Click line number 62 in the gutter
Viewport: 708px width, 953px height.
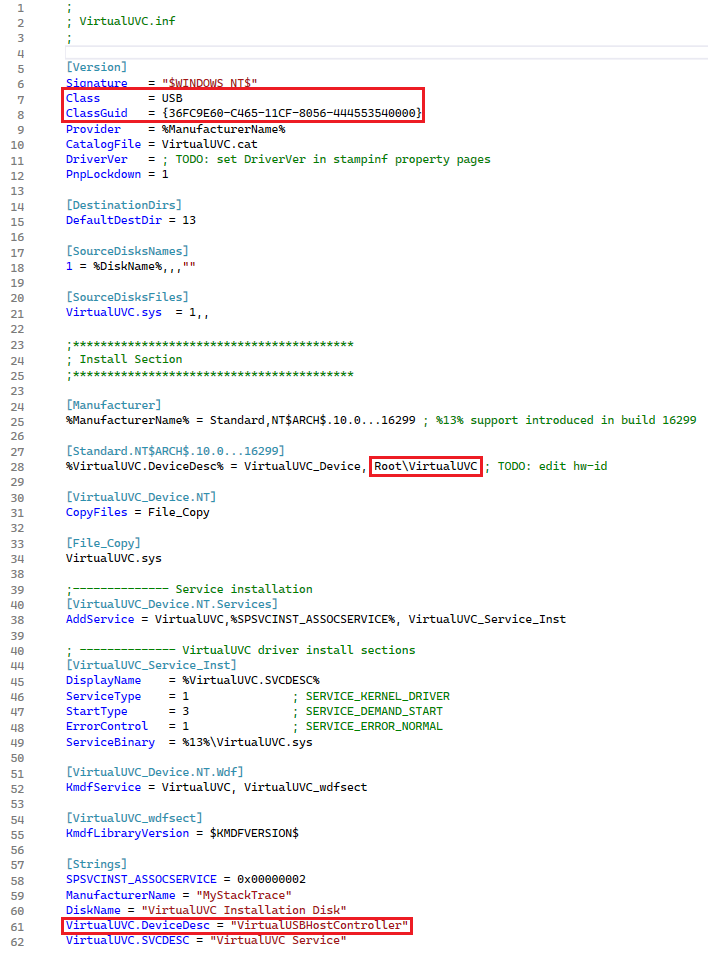coord(18,942)
